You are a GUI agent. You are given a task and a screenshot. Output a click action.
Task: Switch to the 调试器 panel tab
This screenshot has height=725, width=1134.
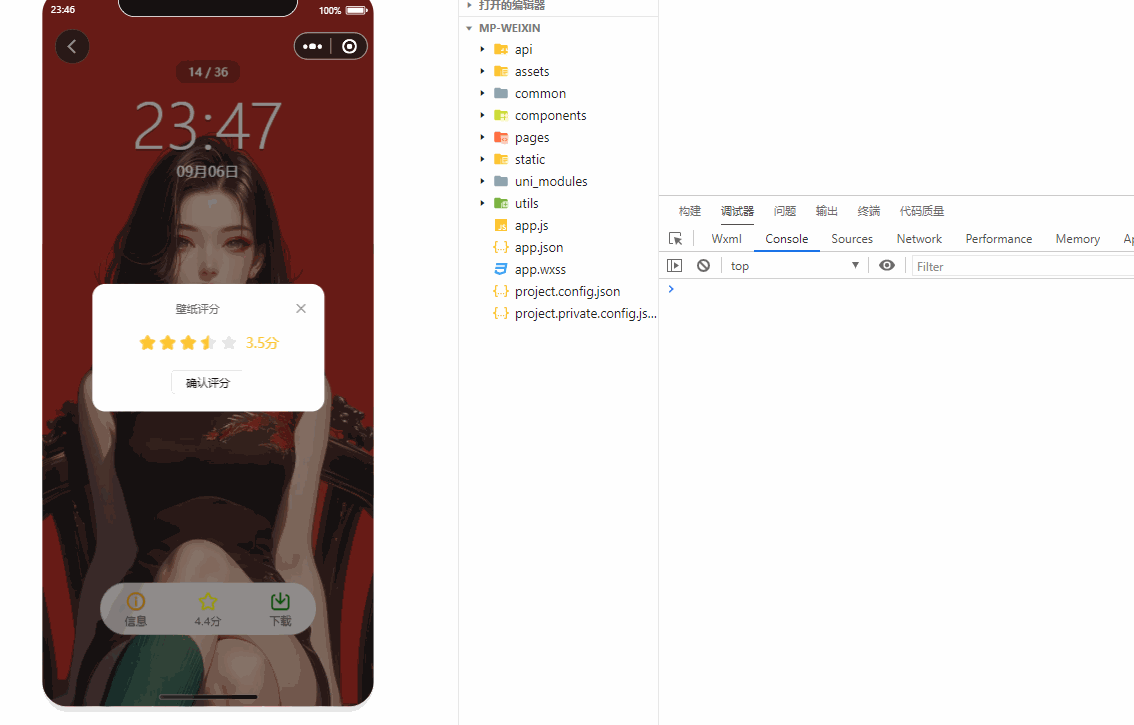(x=737, y=211)
